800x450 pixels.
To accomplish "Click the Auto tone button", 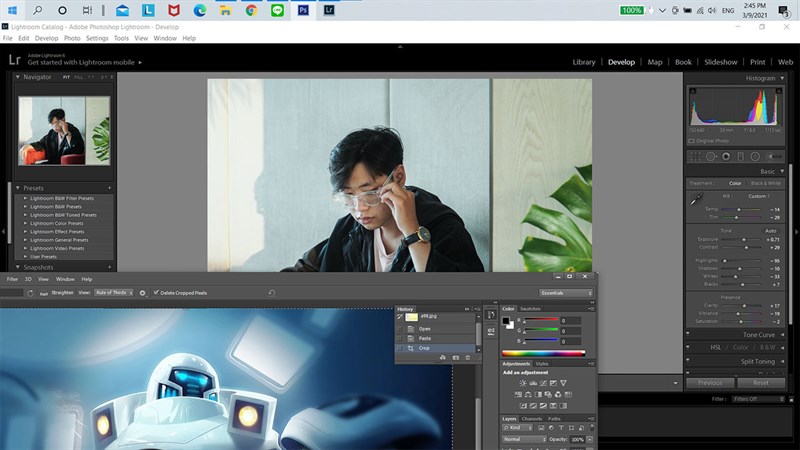I will 770,231.
